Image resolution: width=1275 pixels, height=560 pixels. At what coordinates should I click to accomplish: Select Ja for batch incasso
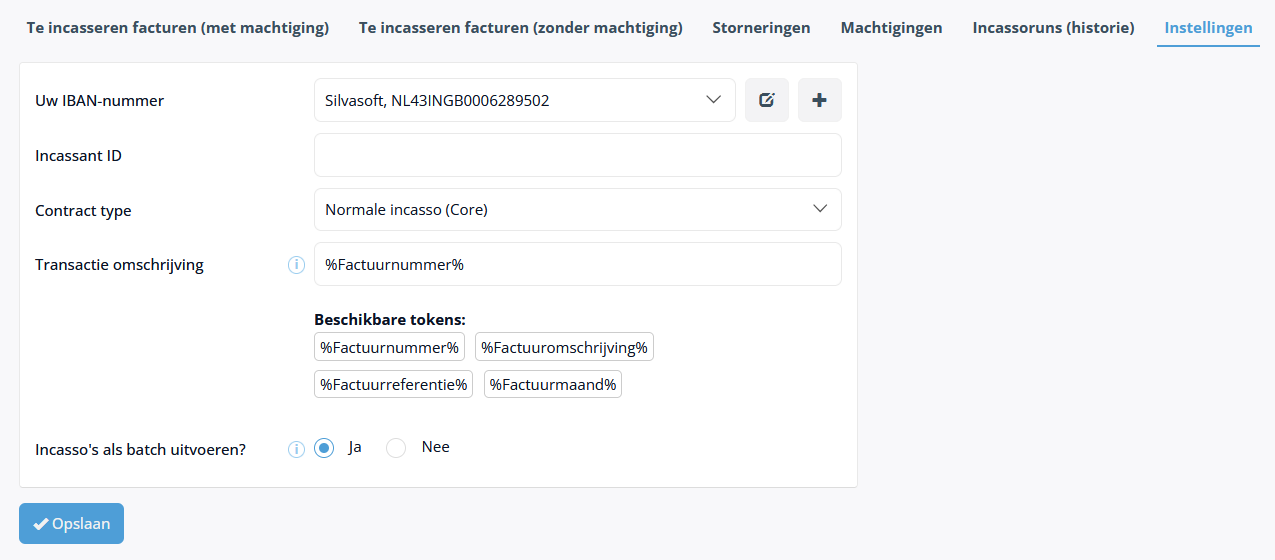324,448
